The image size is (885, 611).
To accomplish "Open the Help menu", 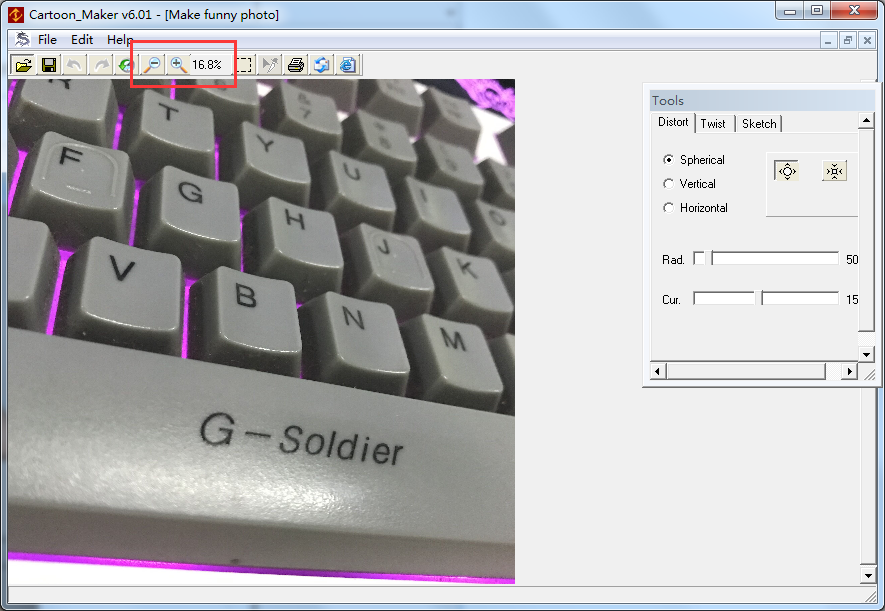I will pyautogui.click(x=120, y=39).
